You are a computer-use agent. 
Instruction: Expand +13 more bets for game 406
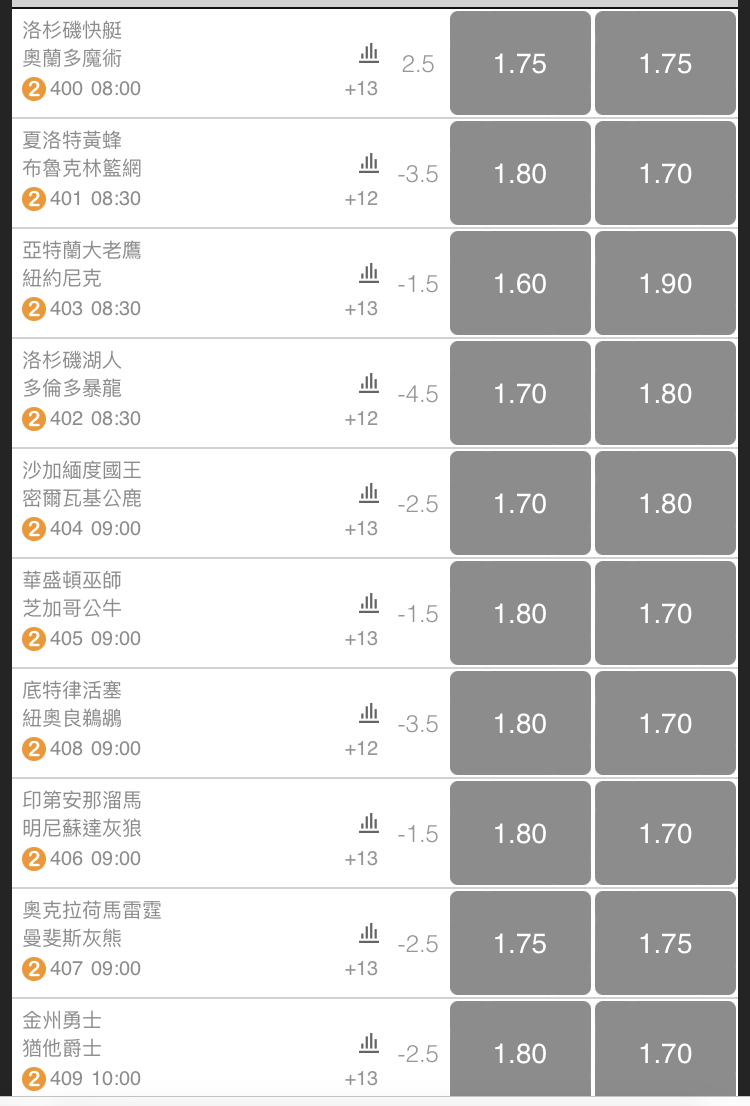(361, 859)
